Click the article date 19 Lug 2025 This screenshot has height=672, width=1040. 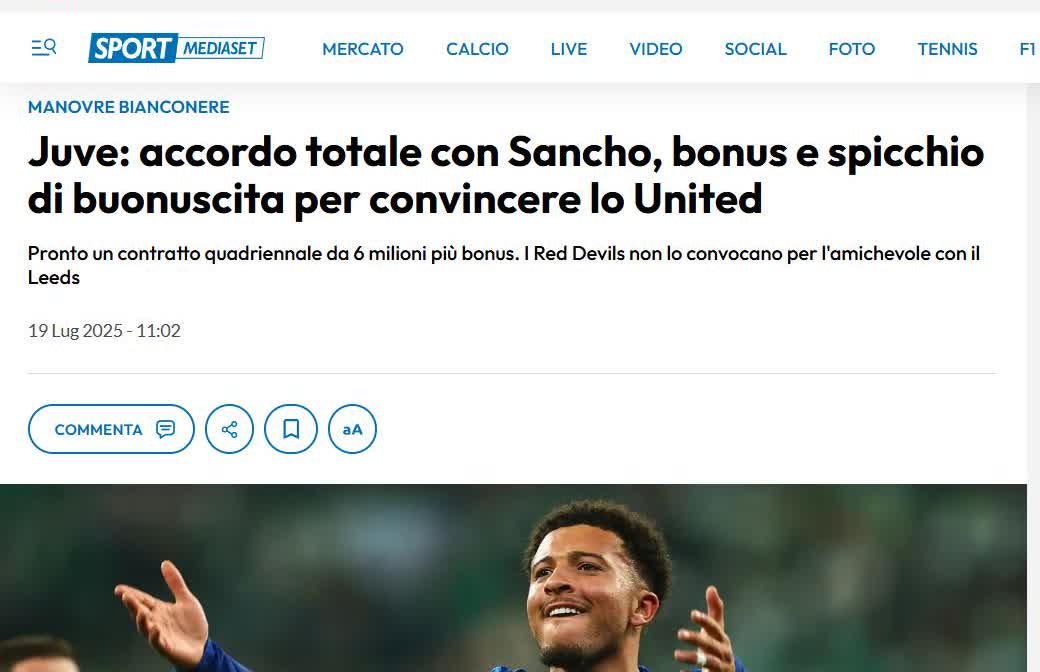104,330
